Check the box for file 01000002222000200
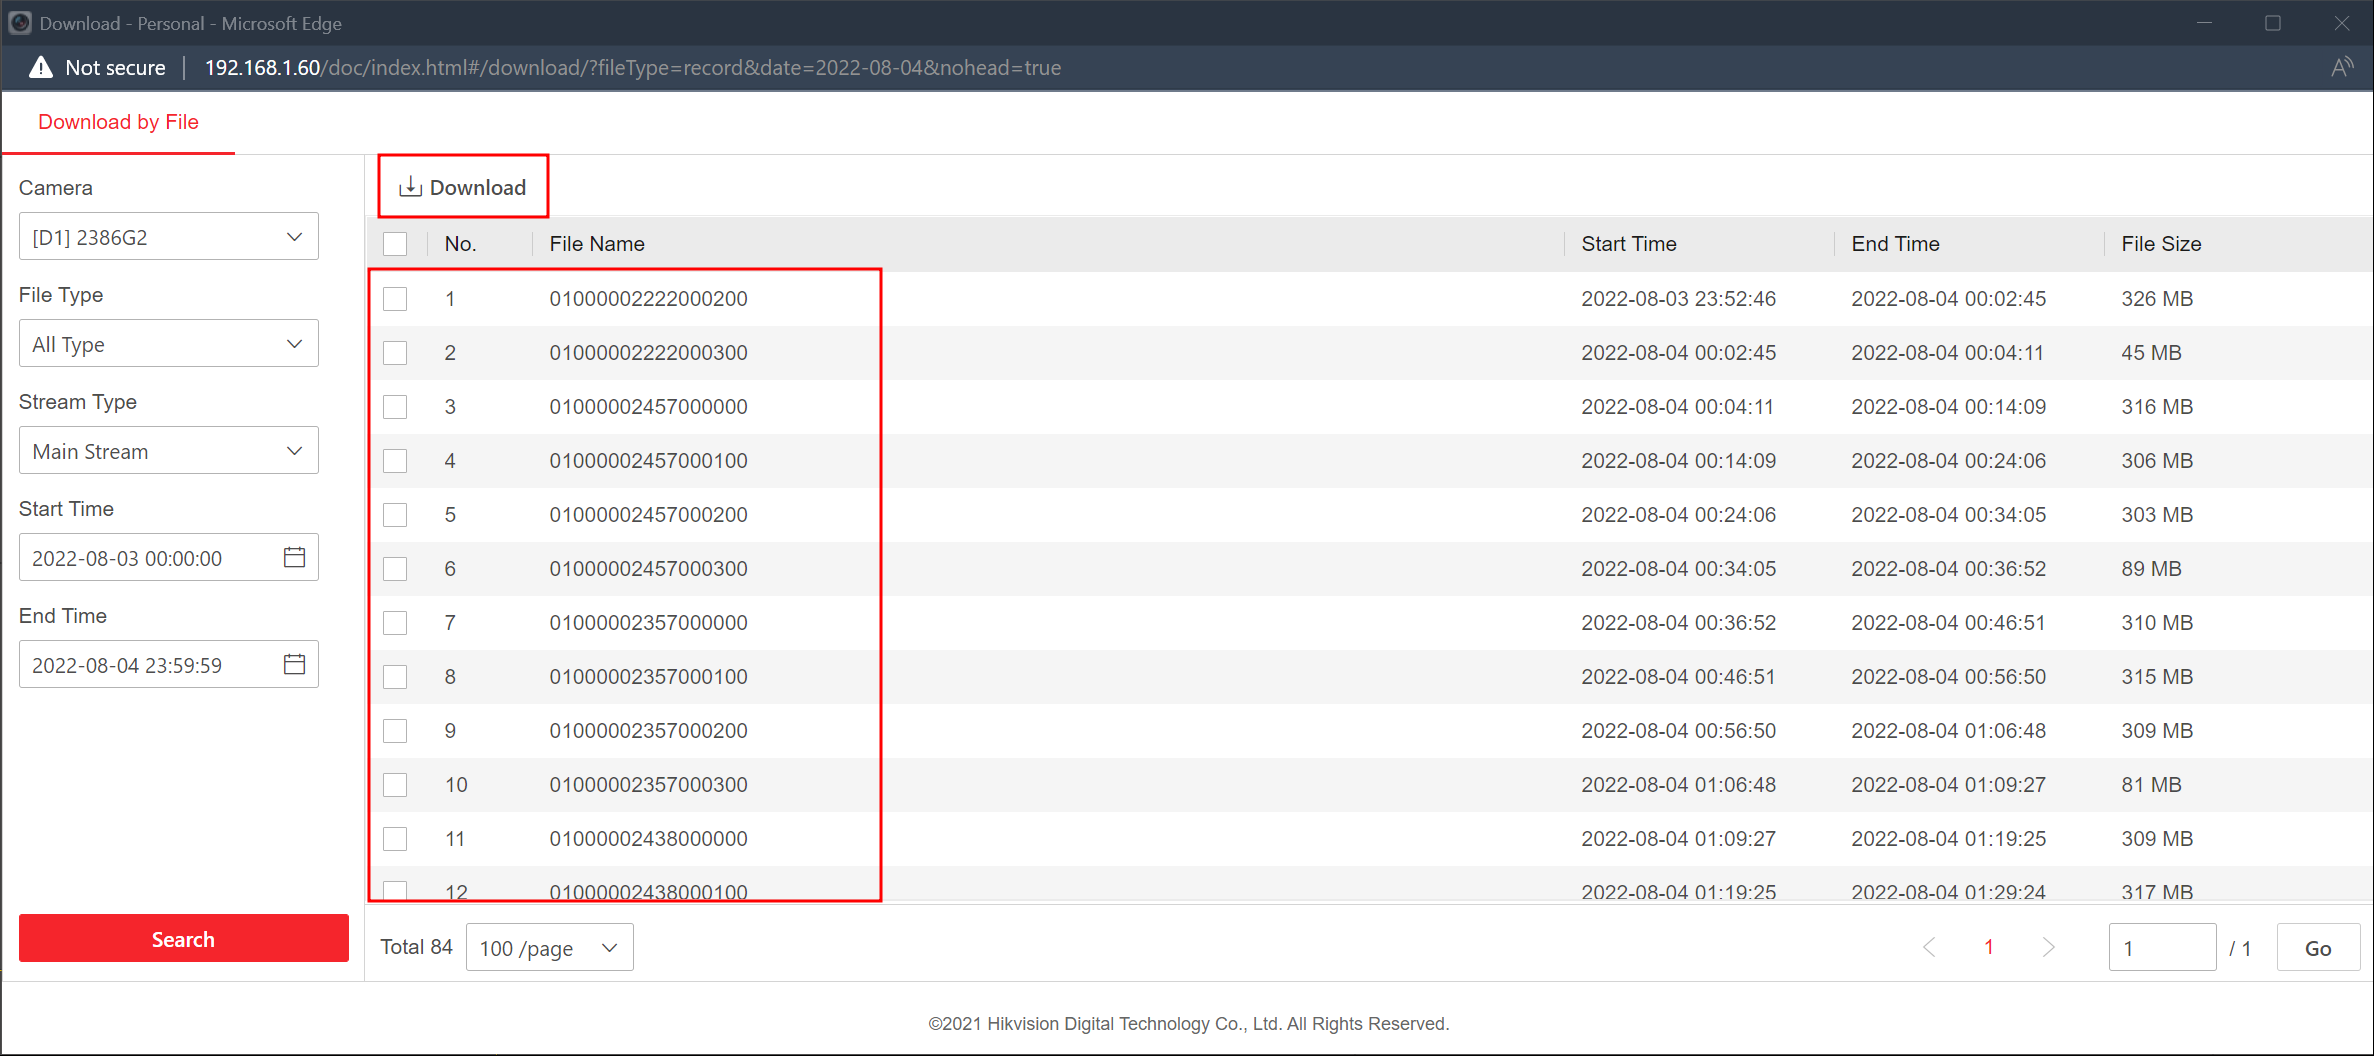 click(395, 299)
